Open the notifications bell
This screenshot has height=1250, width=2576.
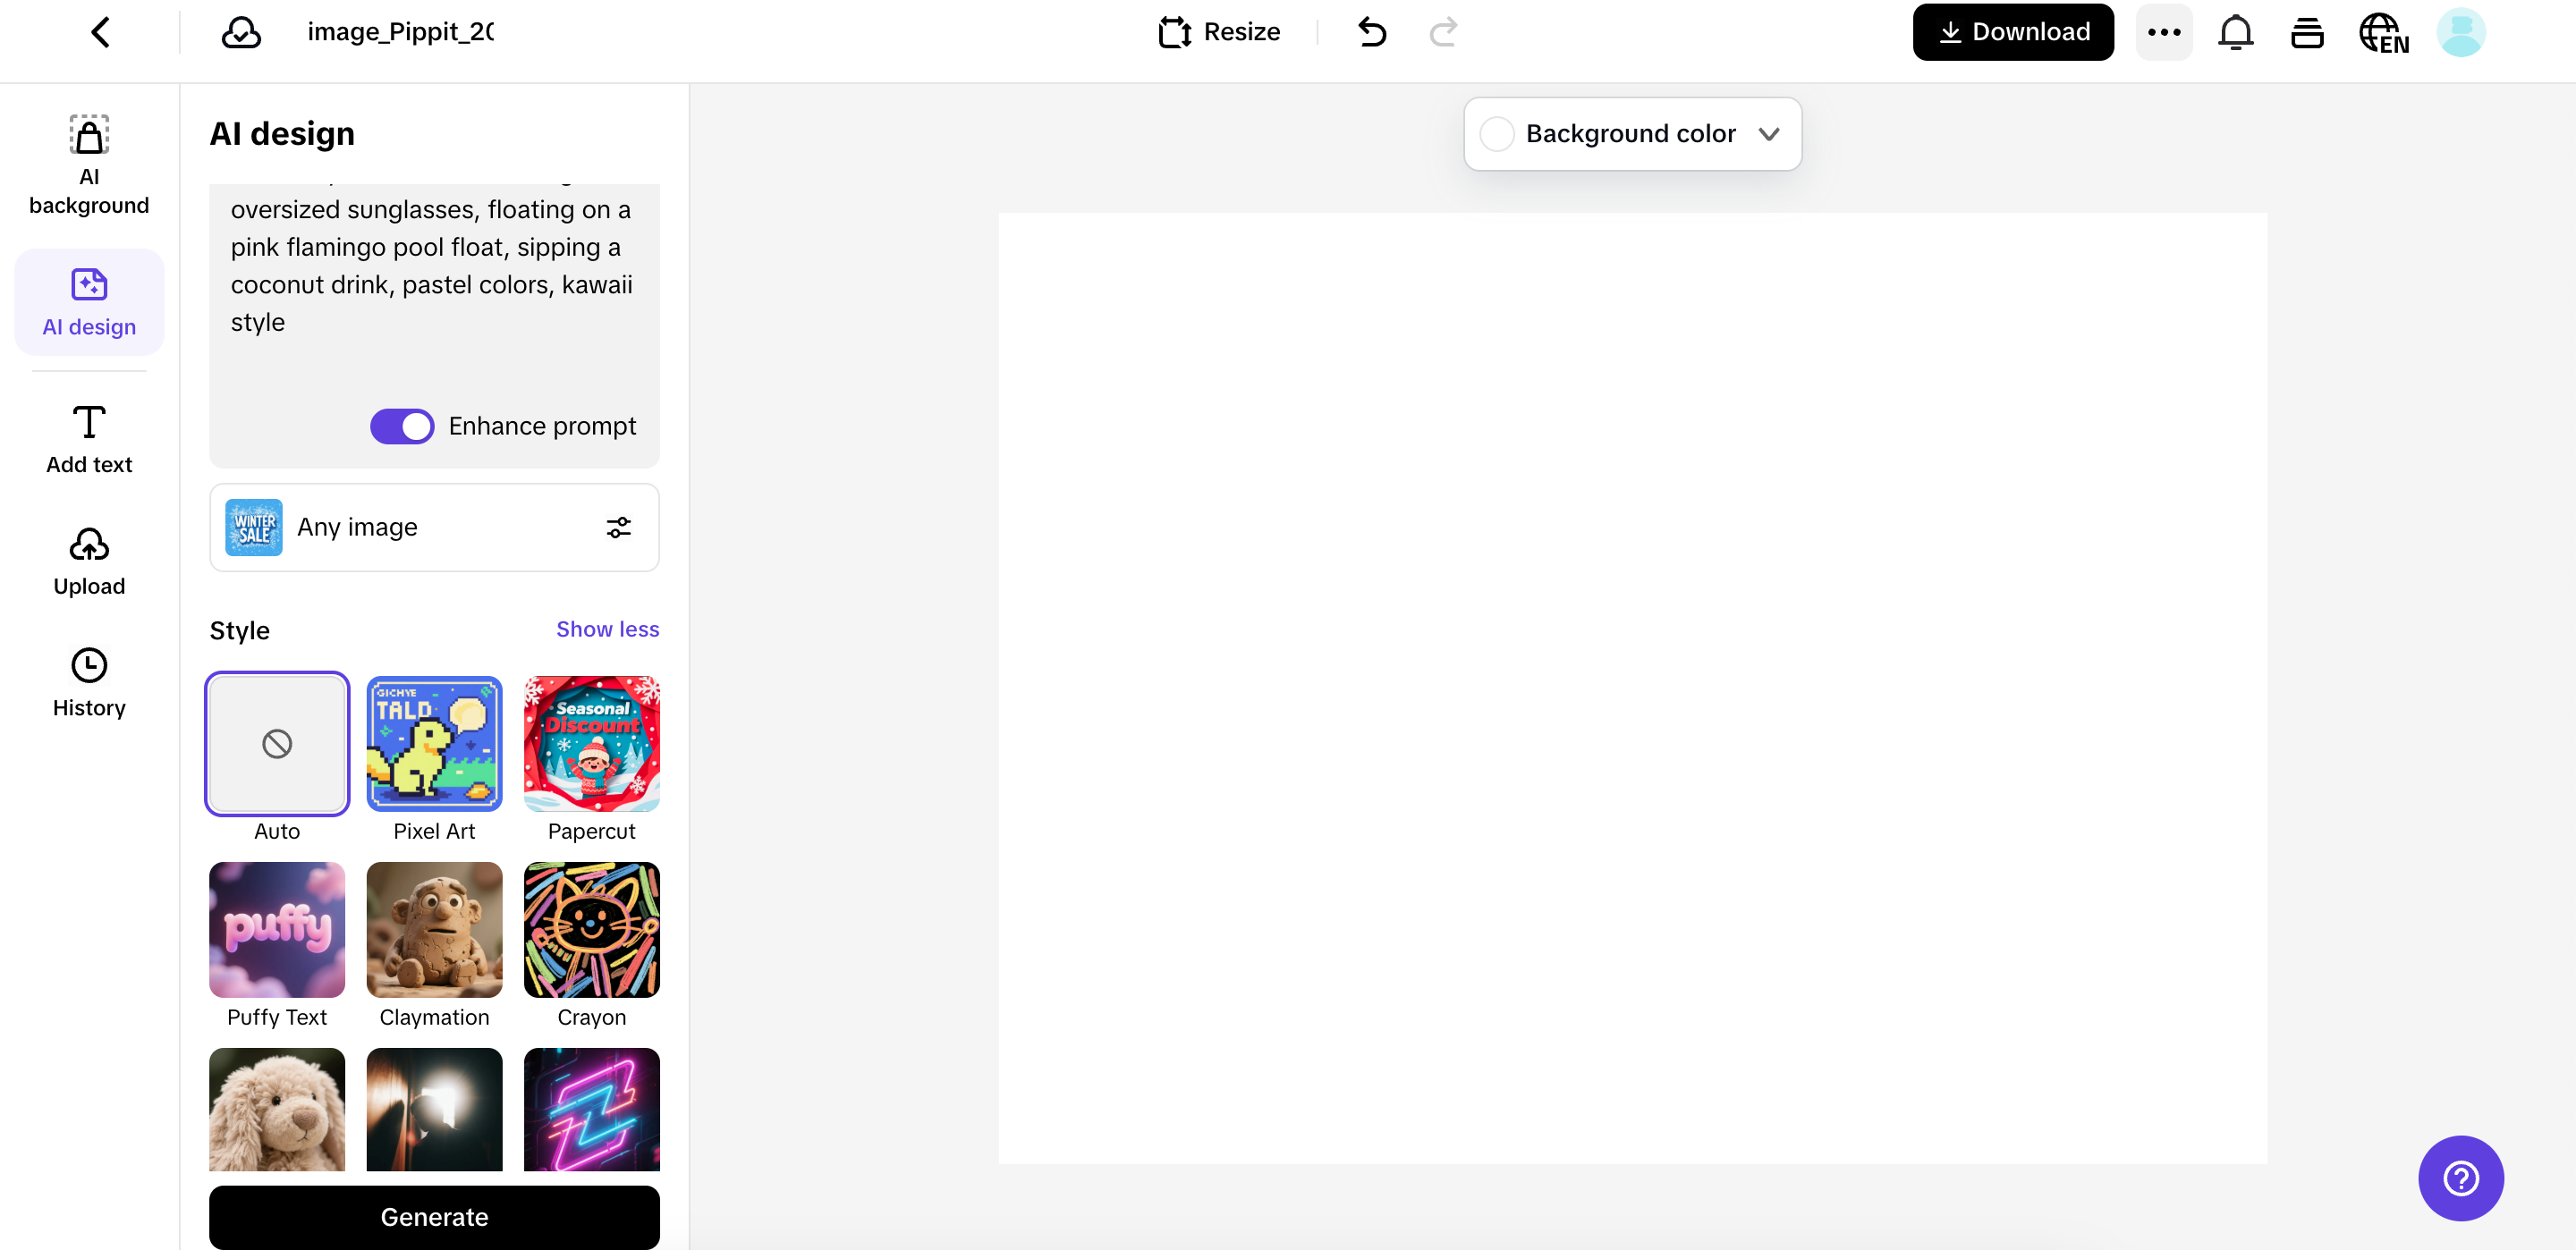pos(2235,32)
